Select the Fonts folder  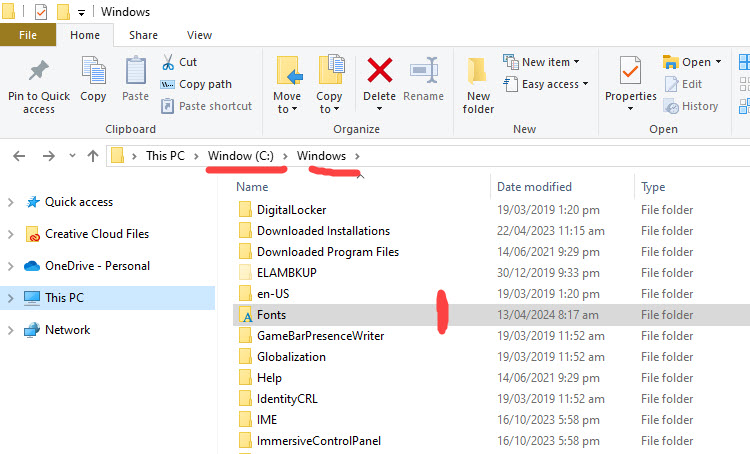(x=271, y=315)
